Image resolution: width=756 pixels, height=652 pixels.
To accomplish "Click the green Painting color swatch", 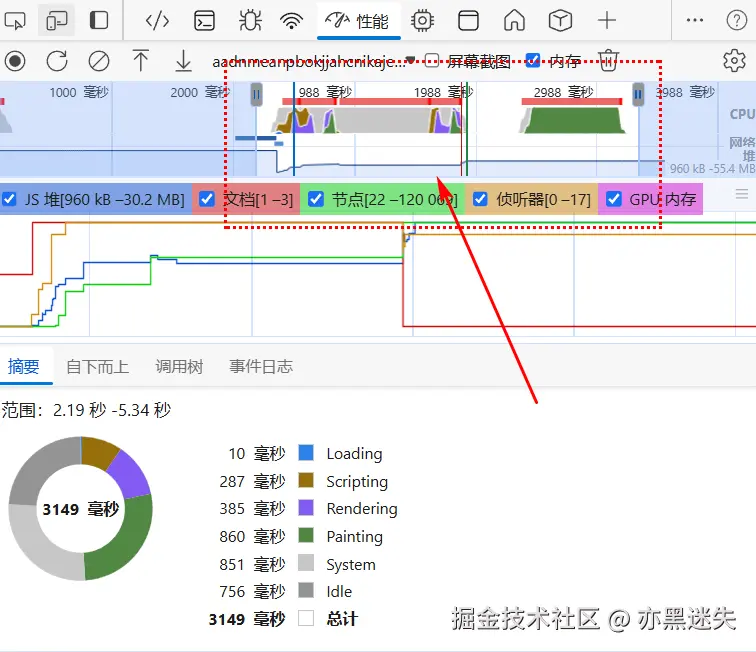I will coord(306,535).
